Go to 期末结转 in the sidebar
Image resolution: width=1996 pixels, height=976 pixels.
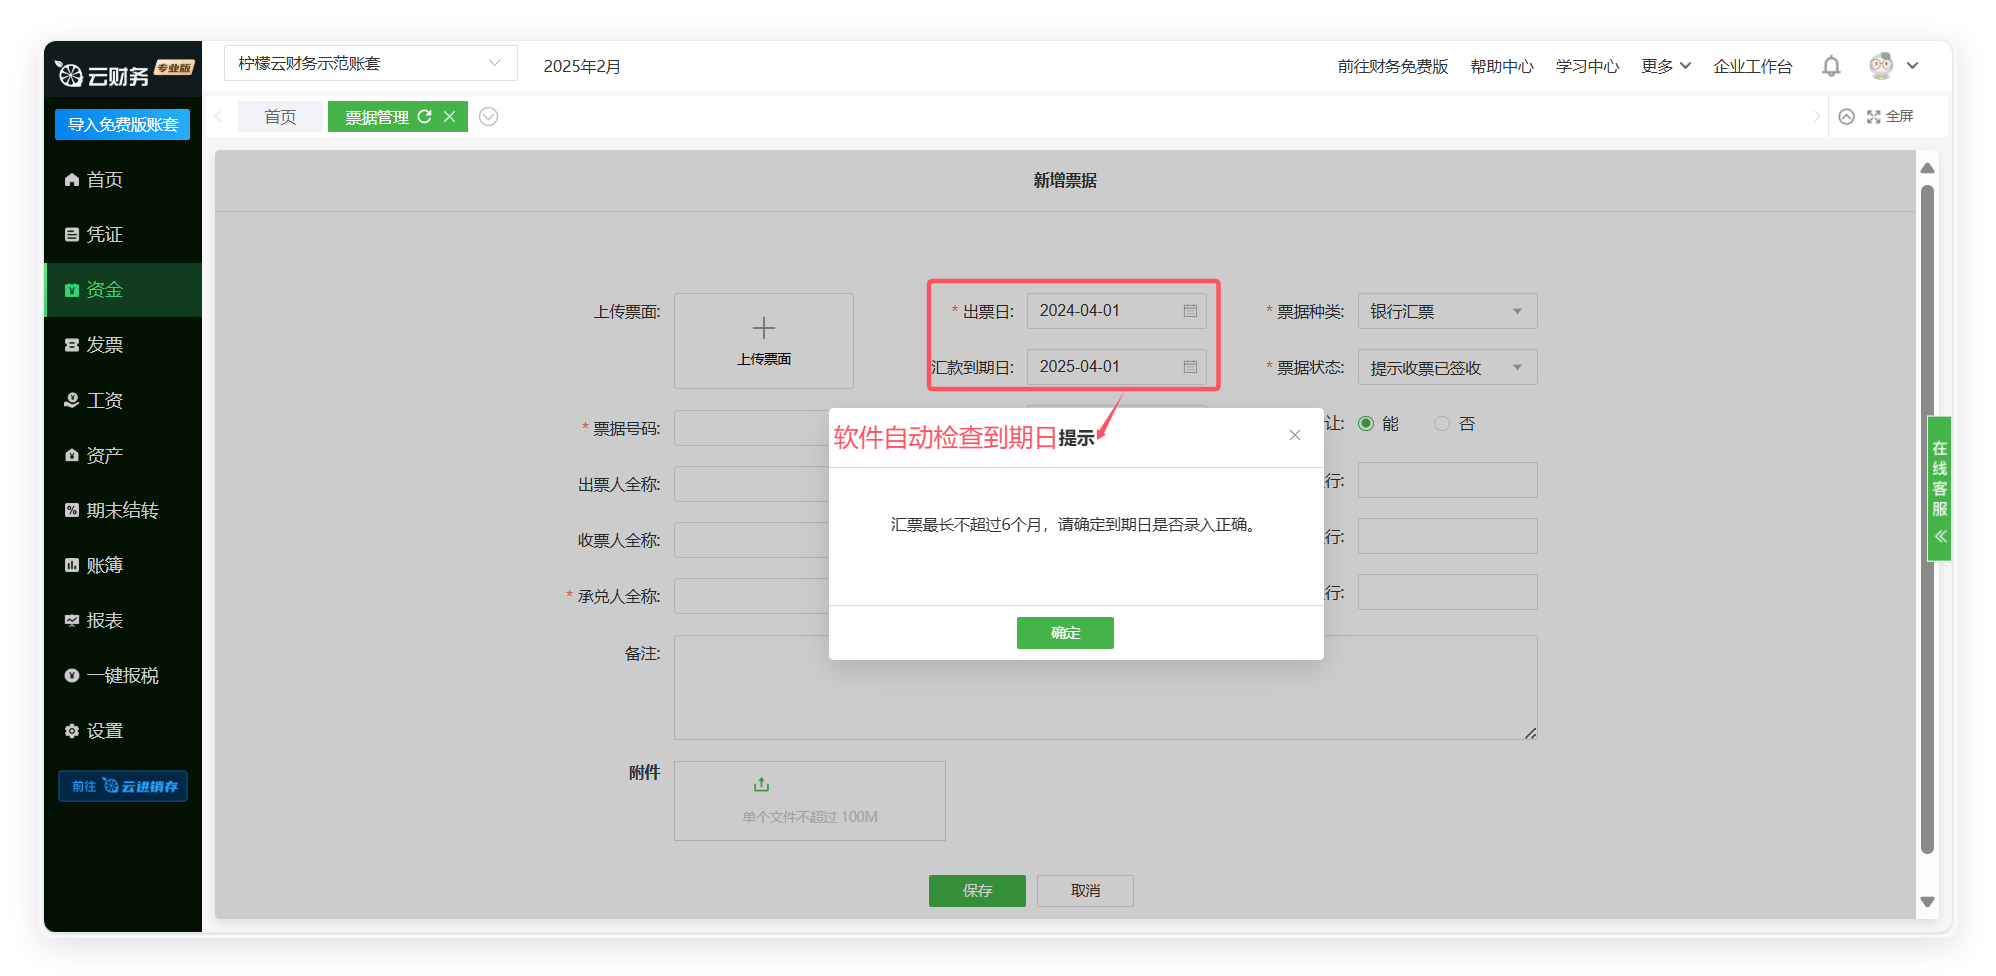[x=122, y=511]
